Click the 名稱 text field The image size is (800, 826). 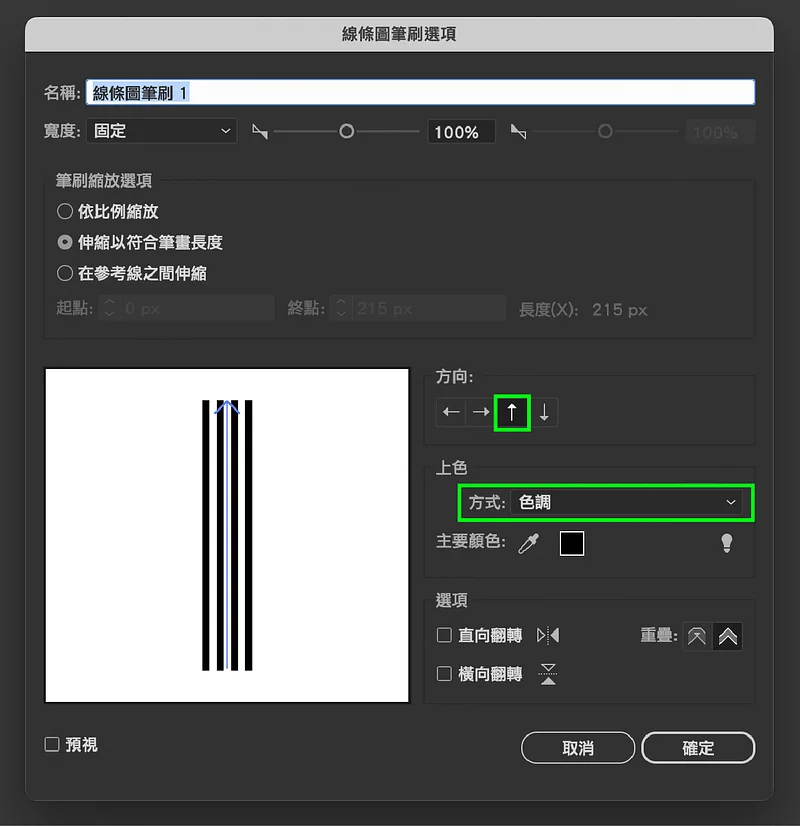tap(420, 92)
